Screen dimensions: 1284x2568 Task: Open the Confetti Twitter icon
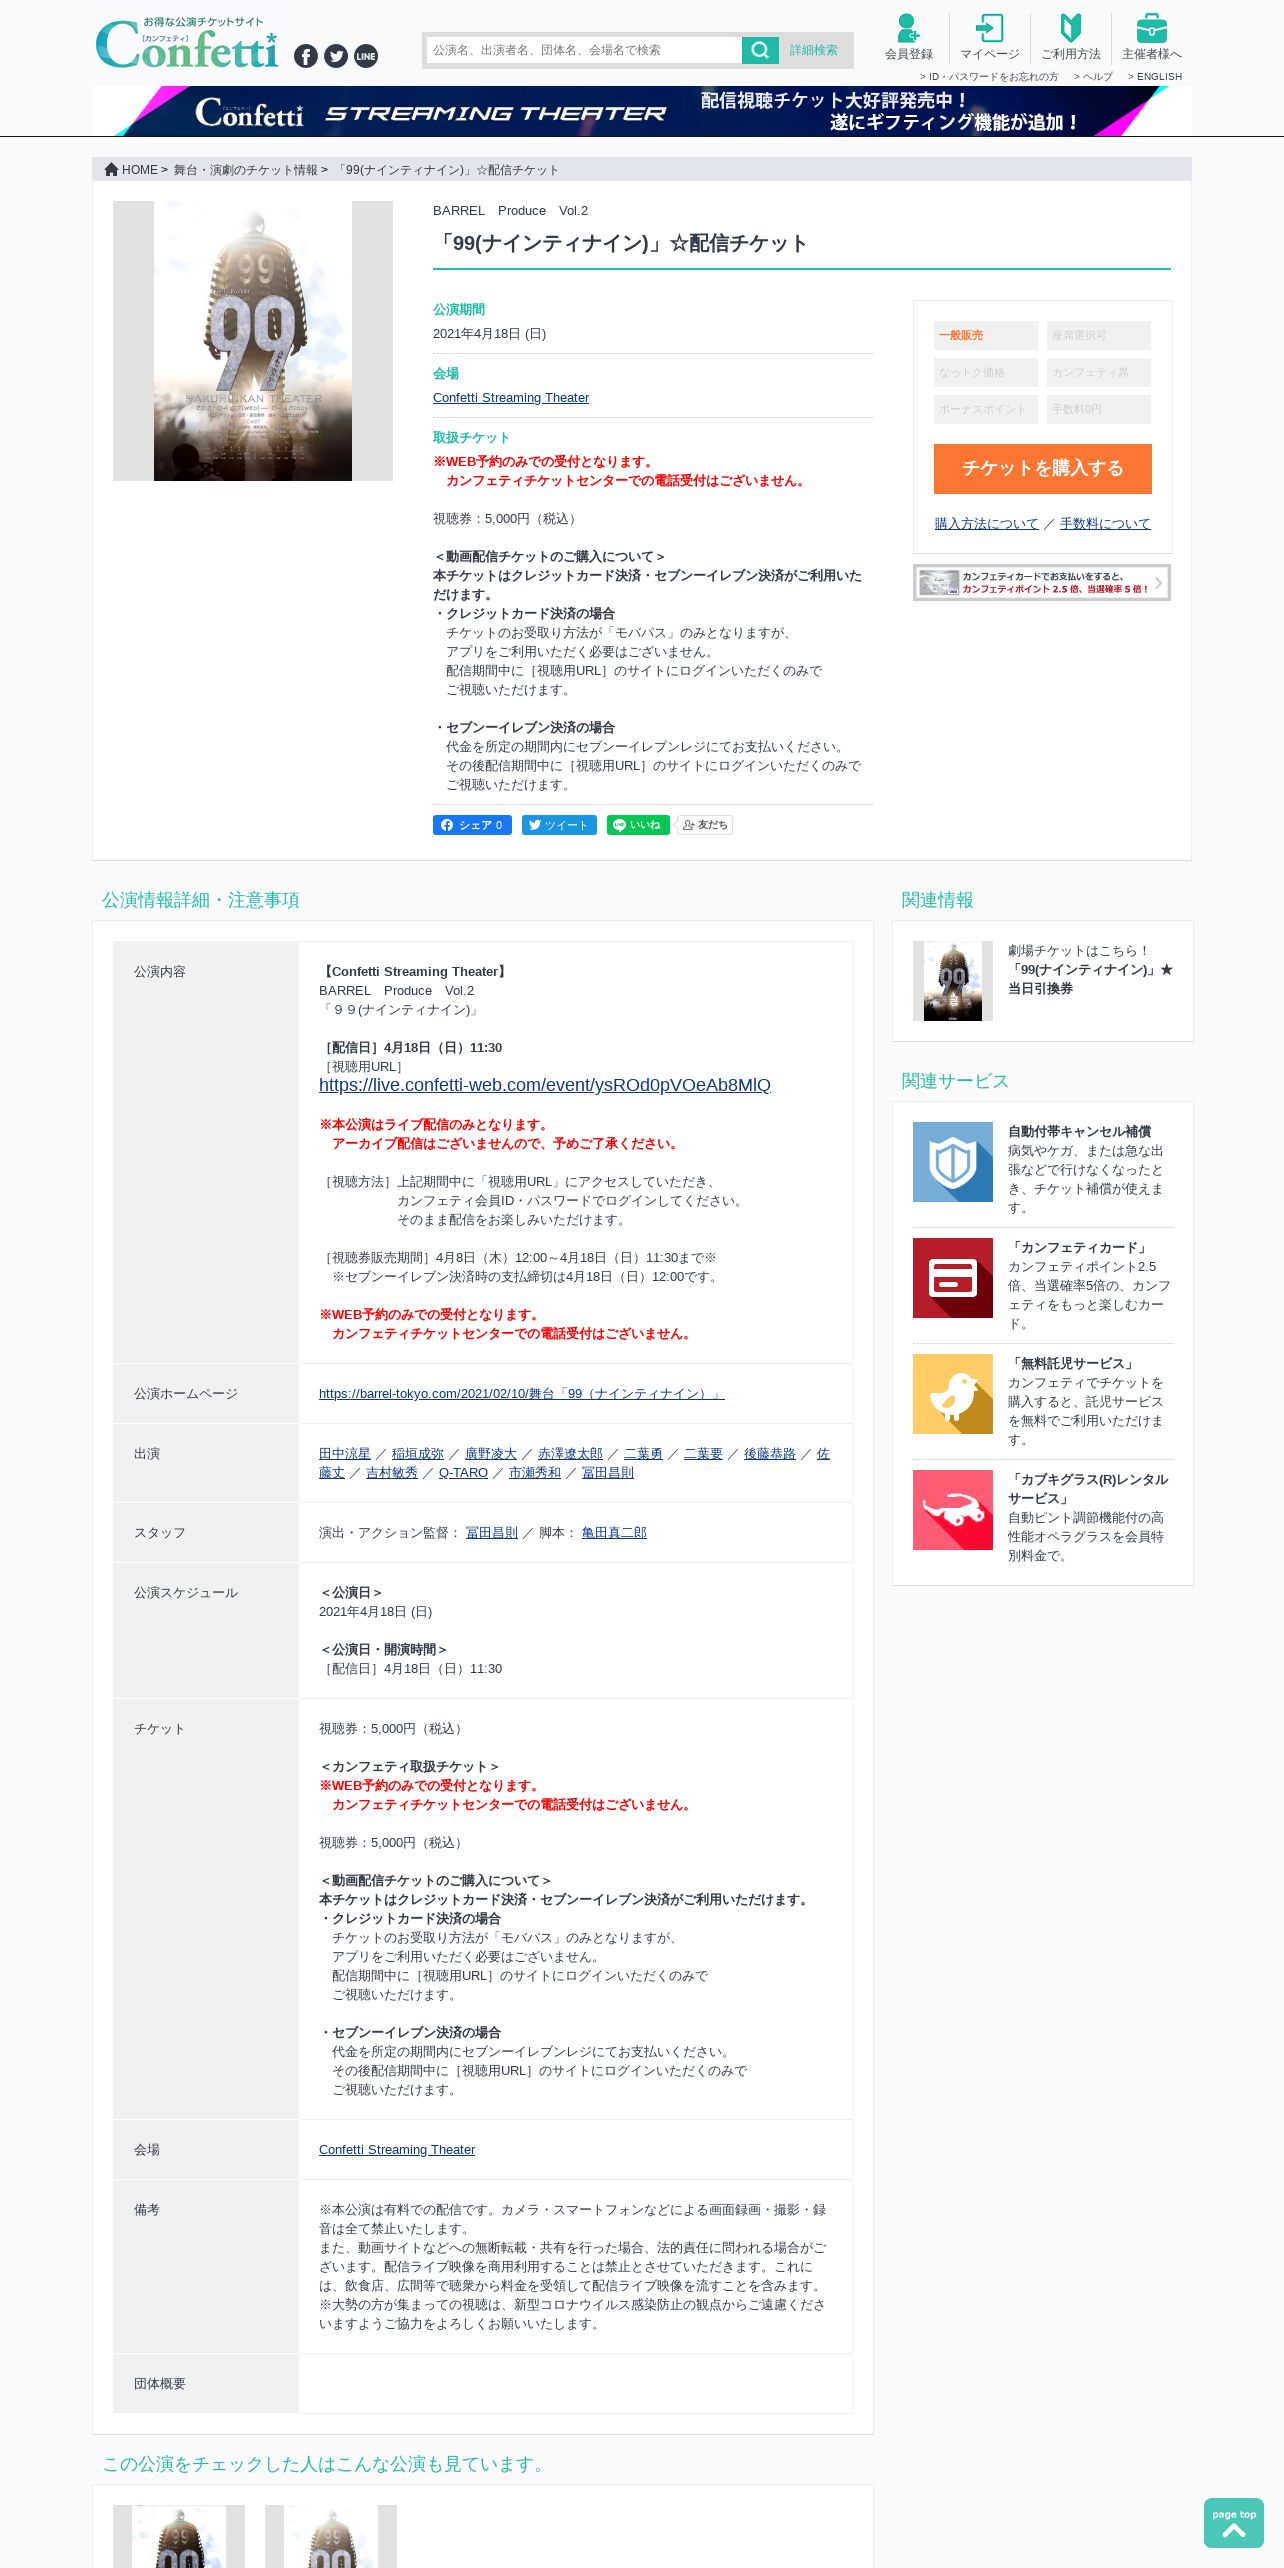coord(336,56)
